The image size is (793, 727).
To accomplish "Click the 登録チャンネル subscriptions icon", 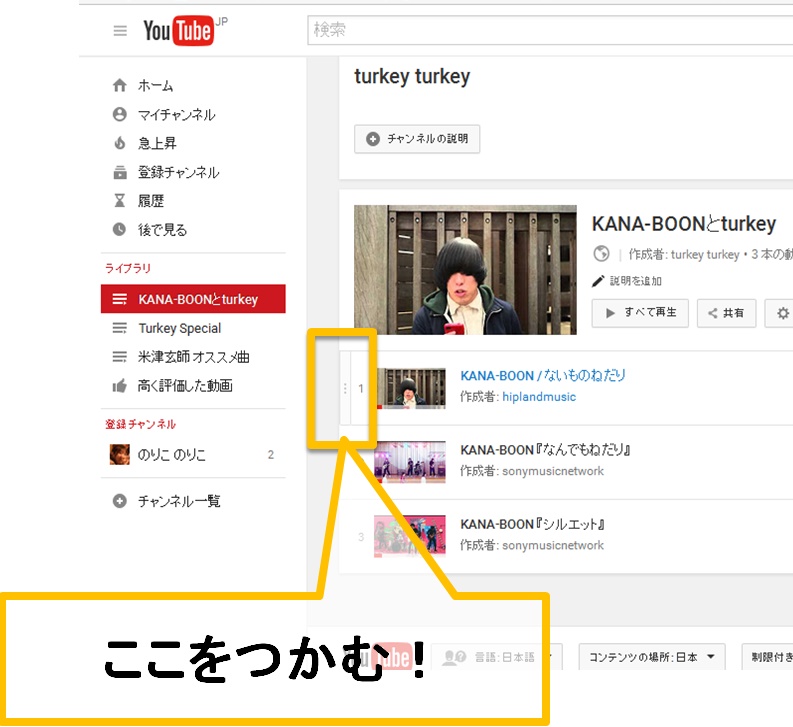I will click(x=120, y=172).
